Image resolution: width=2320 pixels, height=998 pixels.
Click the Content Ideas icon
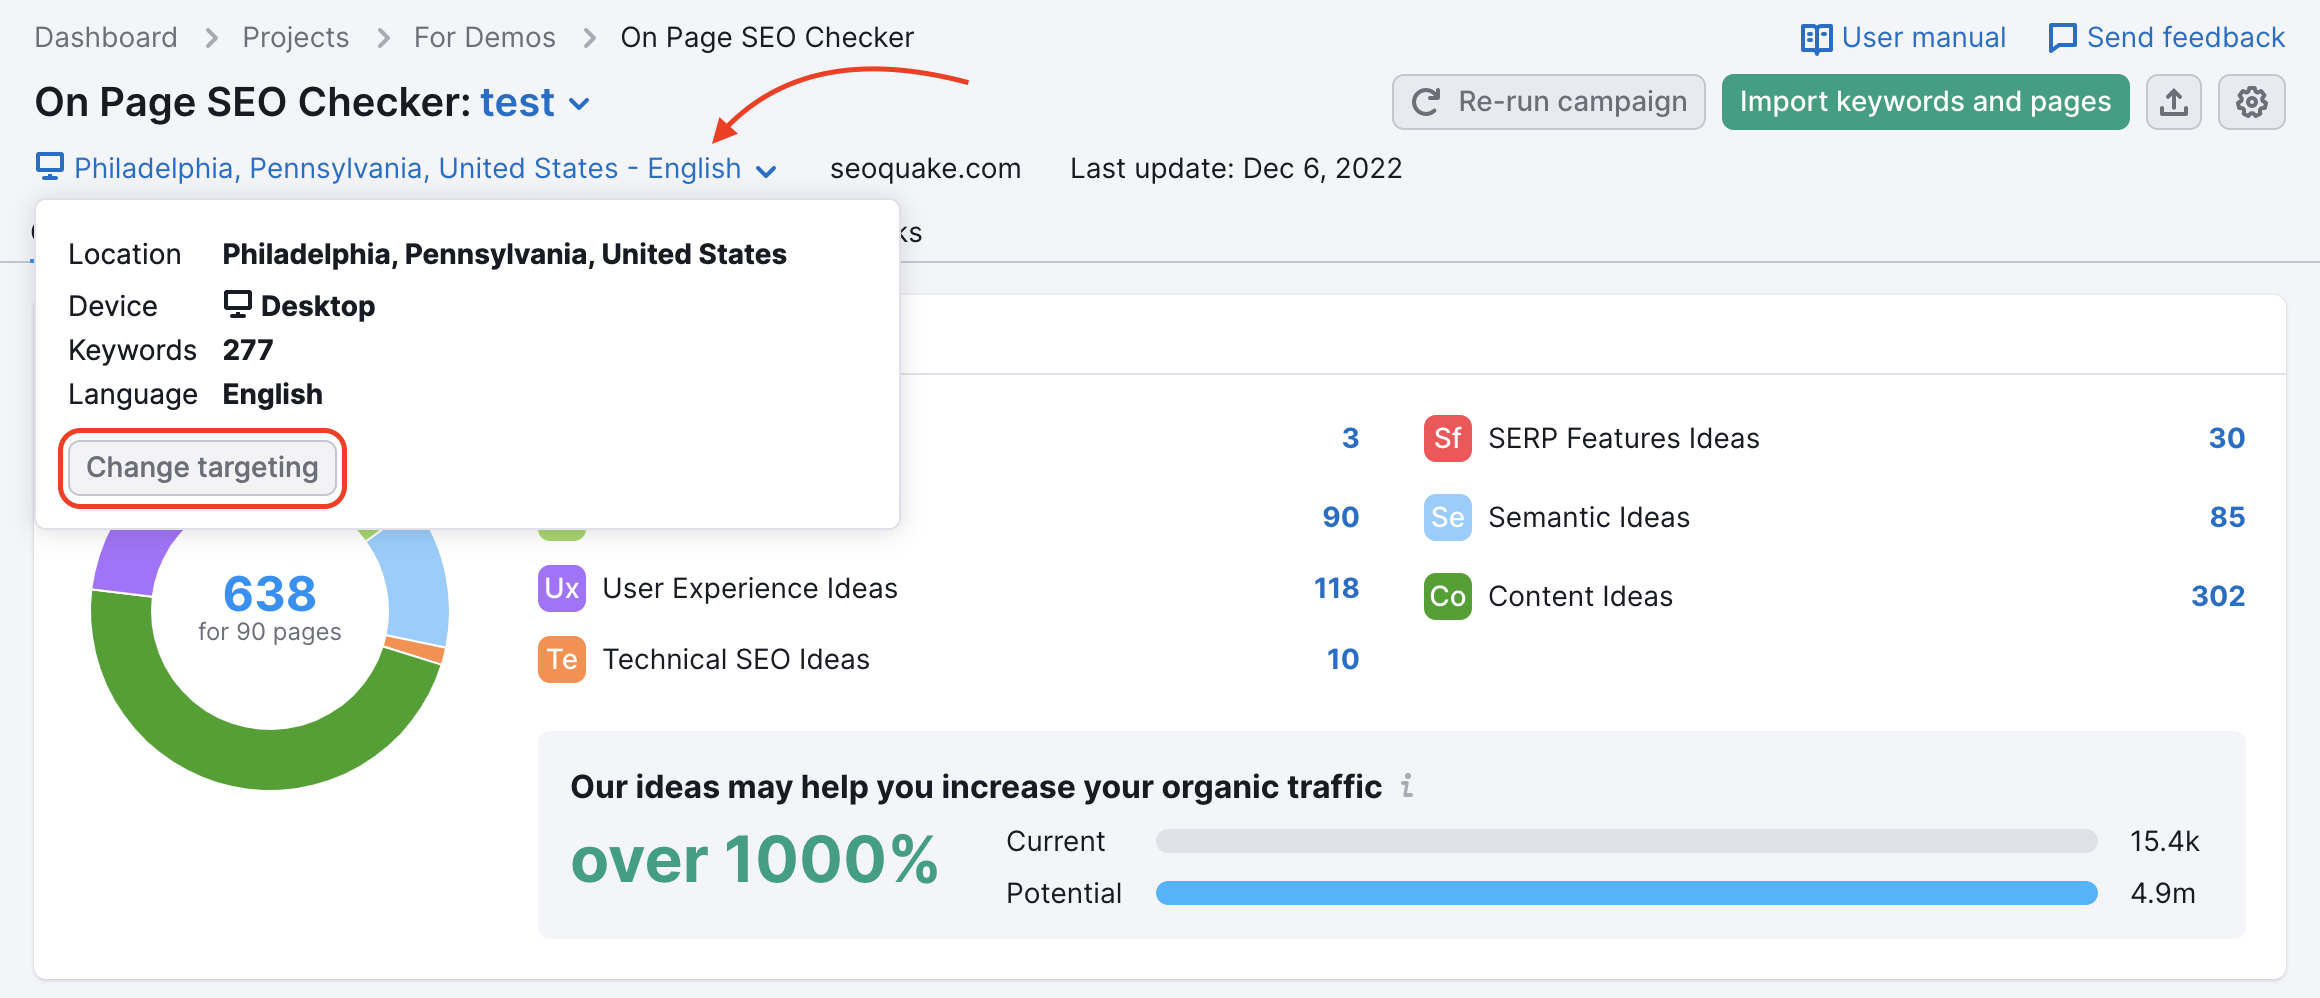tap(1447, 596)
